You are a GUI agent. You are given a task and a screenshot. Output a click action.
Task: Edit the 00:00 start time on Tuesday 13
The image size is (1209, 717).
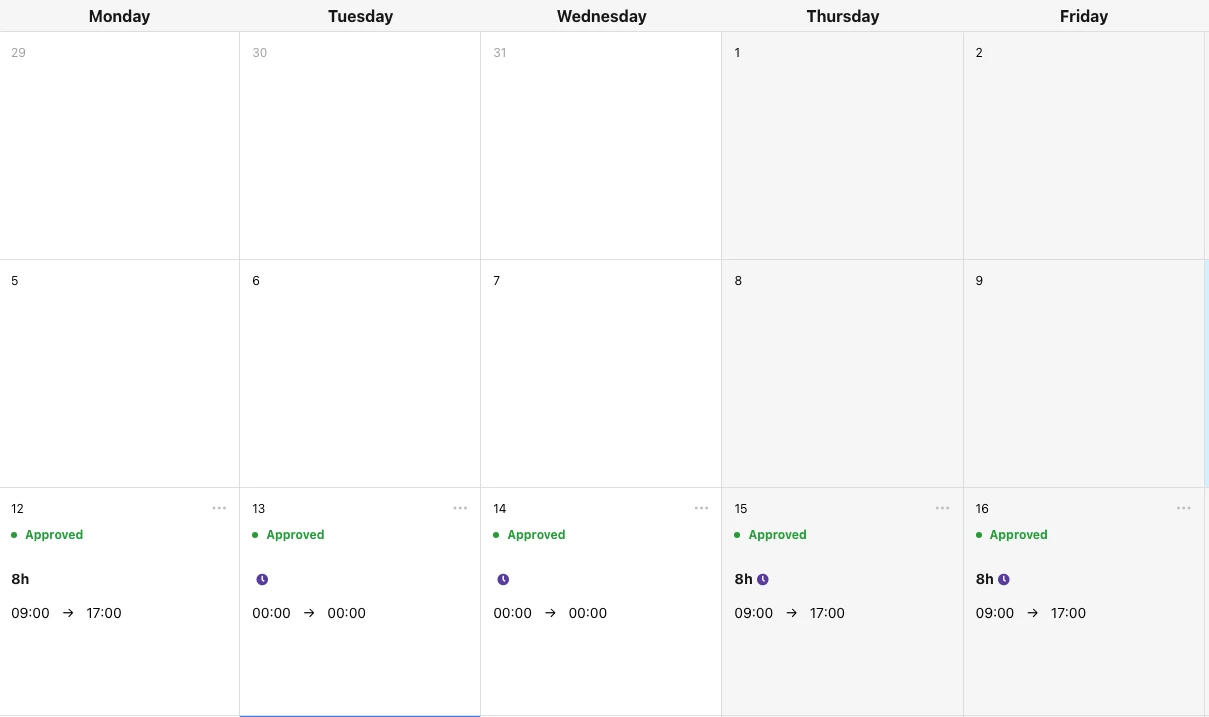tap(271, 613)
